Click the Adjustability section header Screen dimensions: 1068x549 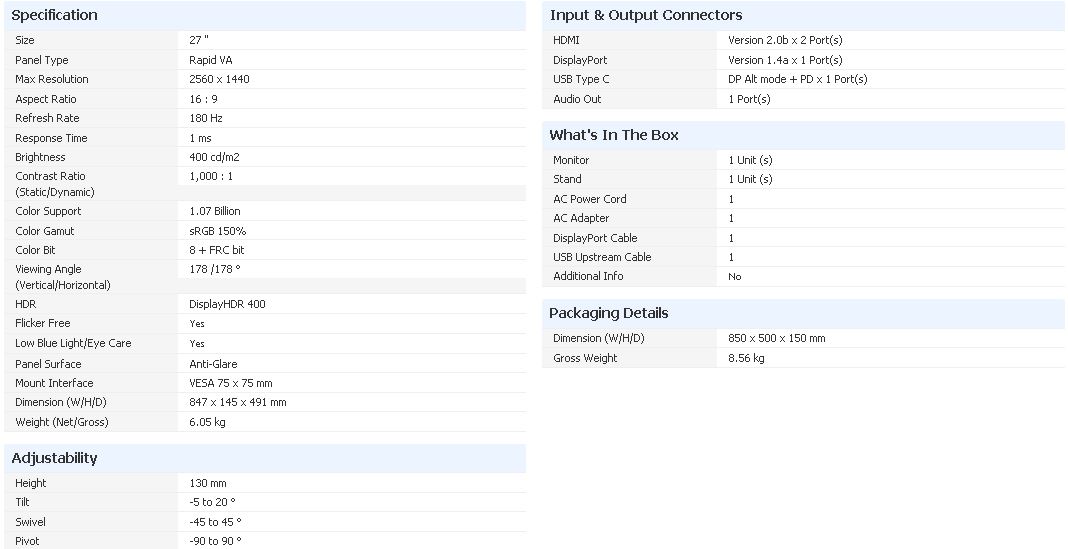[x=55, y=458]
